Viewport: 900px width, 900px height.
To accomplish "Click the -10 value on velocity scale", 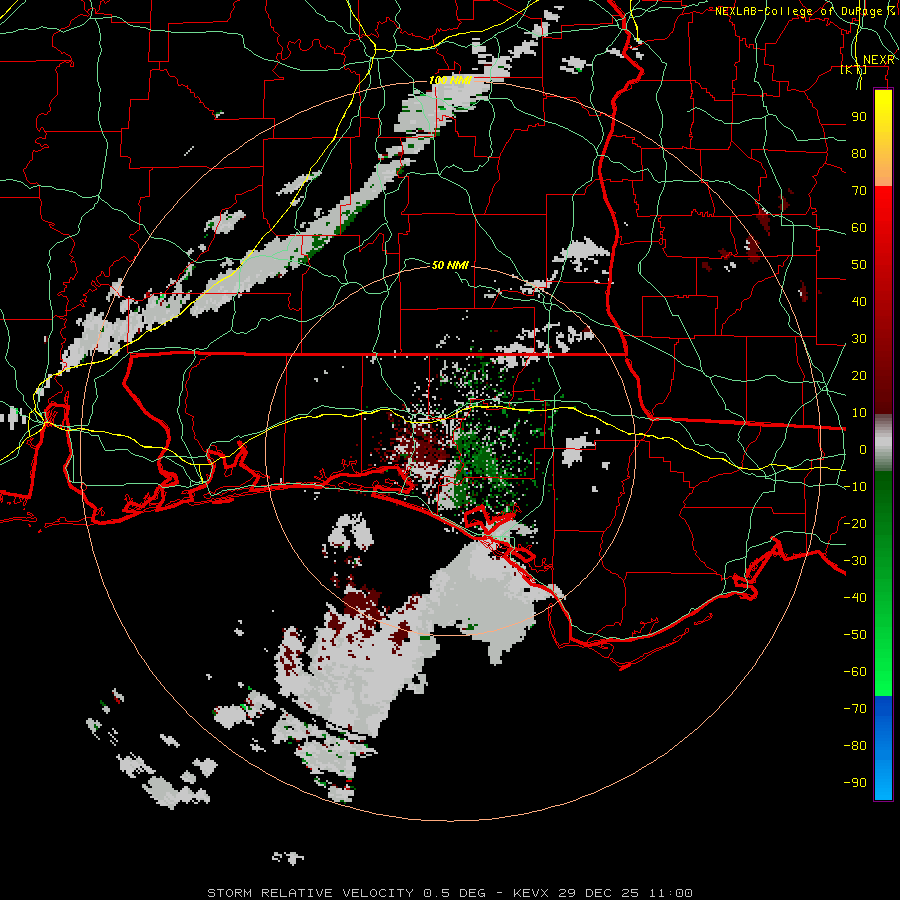I will [x=855, y=487].
